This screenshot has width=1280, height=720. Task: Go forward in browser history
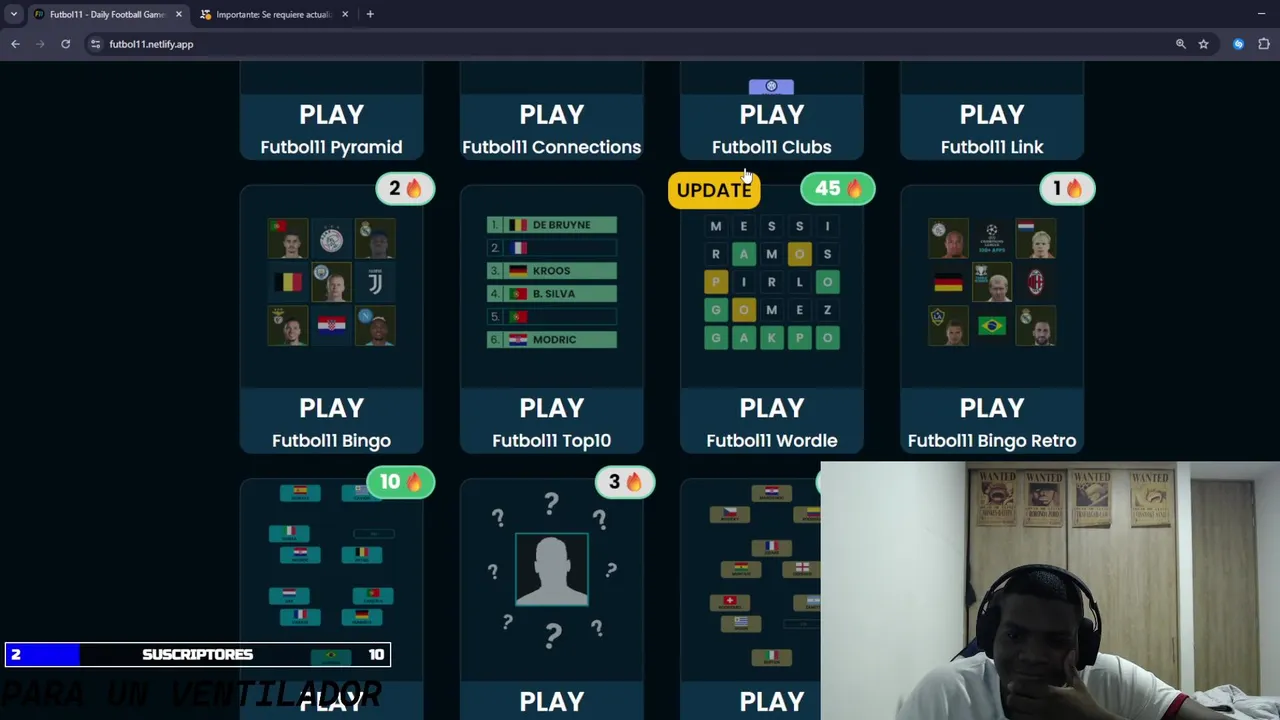tap(40, 44)
